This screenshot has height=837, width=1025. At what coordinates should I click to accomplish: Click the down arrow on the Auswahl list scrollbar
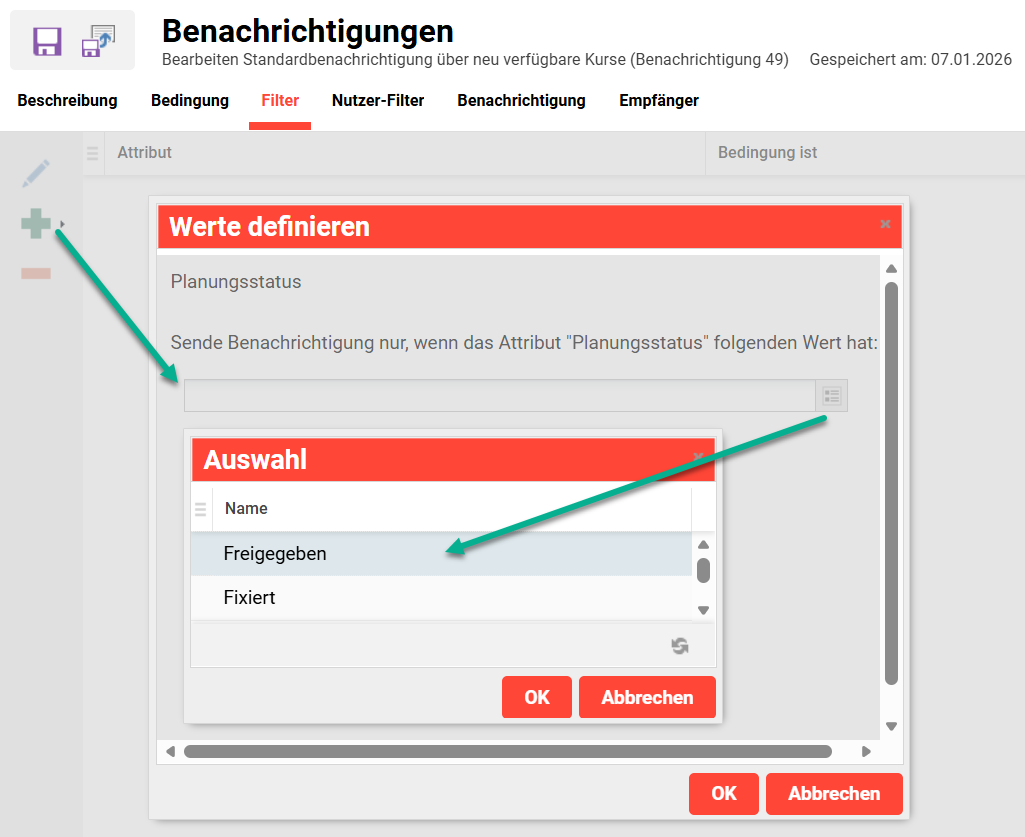[x=703, y=609]
